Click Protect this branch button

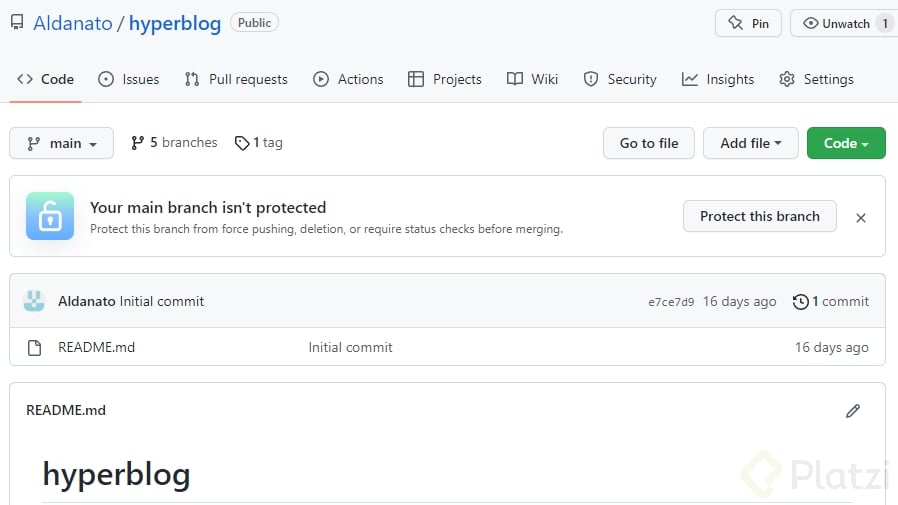pos(759,216)
